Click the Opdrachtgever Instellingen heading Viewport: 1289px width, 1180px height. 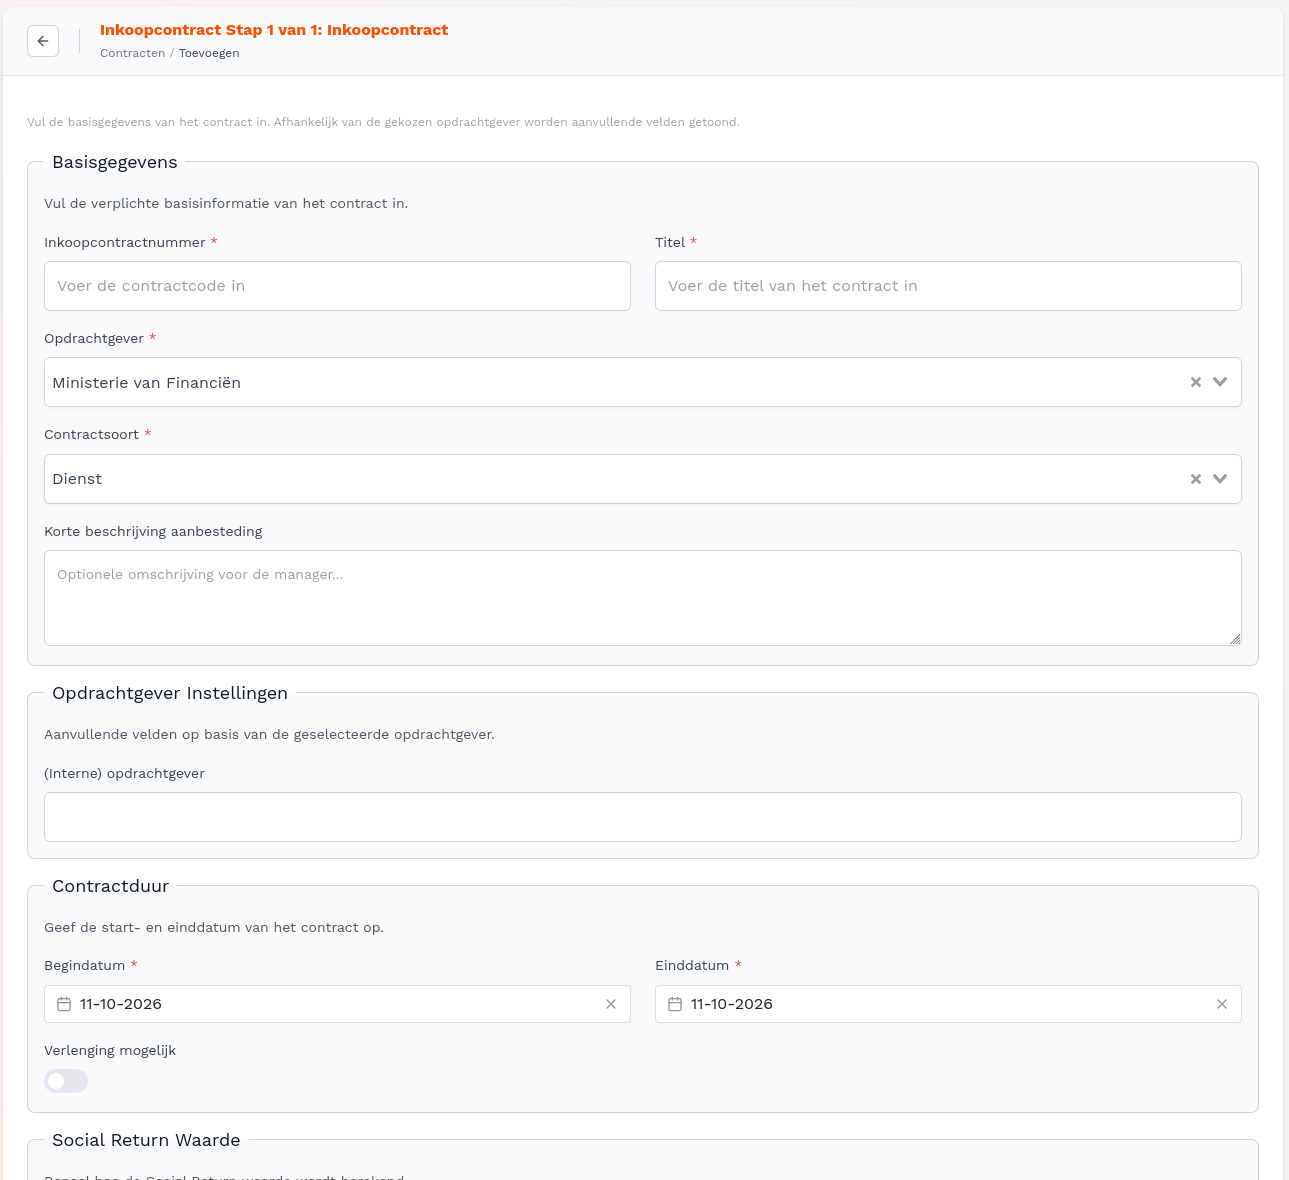[170, 693]
